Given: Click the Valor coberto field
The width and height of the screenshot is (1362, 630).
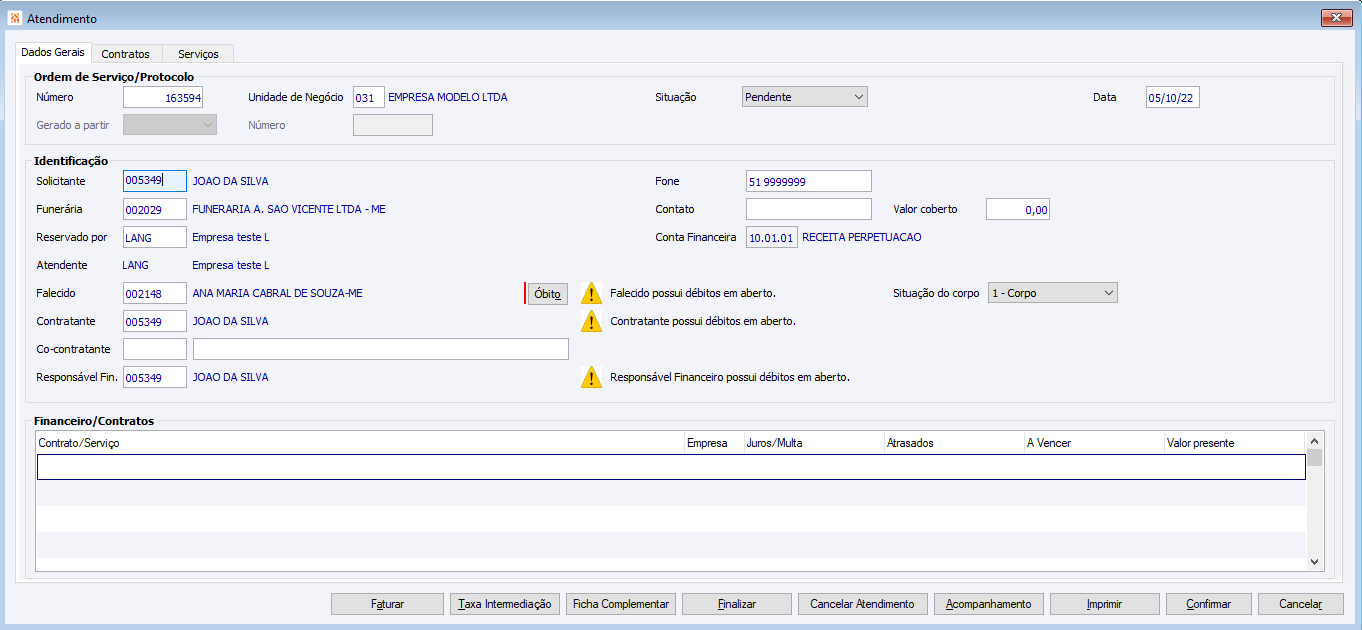Looking at the screenshot, I should pos(1018,209).
